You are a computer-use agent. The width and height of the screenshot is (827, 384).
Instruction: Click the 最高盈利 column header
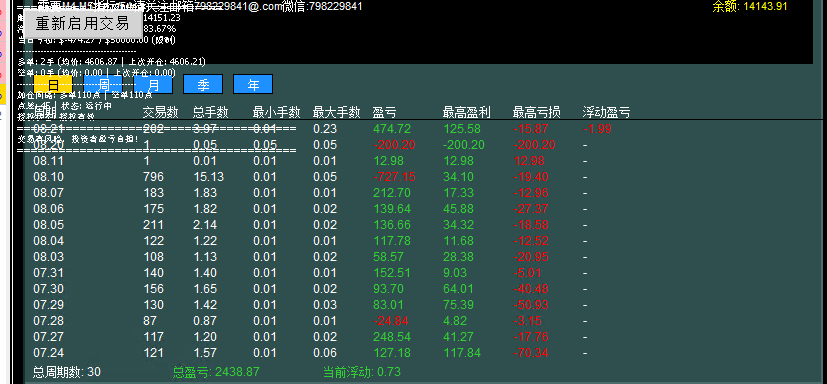[x=467, y=112]
